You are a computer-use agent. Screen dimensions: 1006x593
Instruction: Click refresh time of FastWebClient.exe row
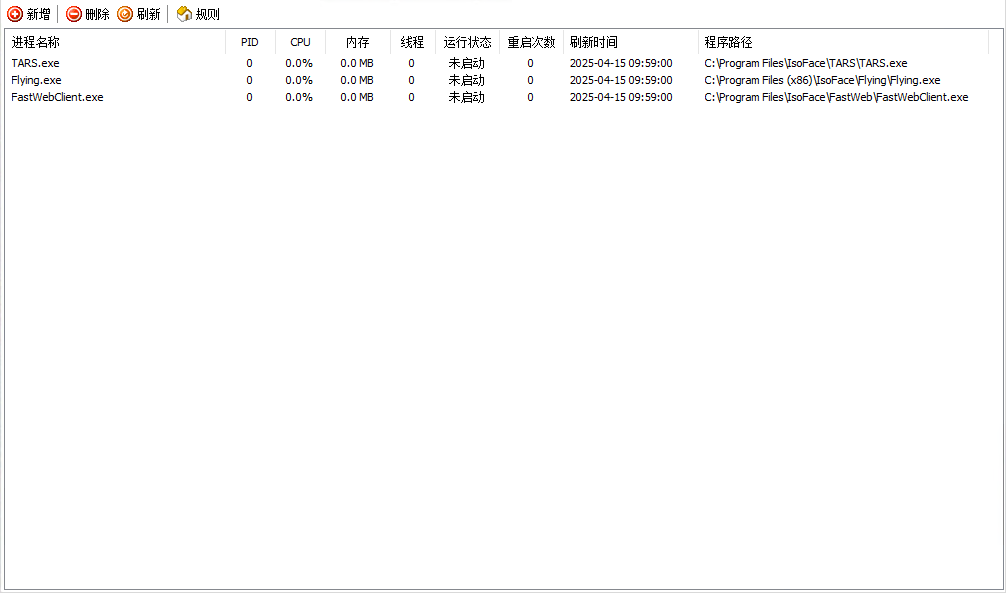(x=621, y=98)
